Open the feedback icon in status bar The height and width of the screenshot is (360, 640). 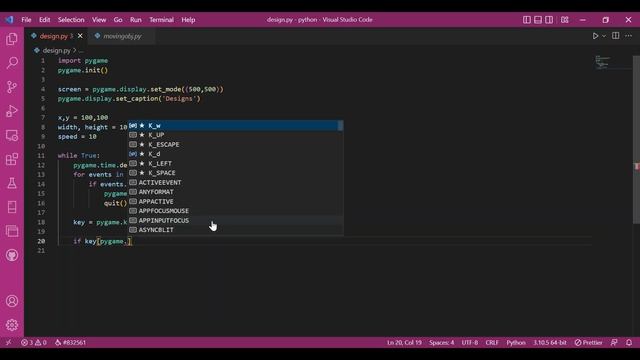(x=614, y=342)
